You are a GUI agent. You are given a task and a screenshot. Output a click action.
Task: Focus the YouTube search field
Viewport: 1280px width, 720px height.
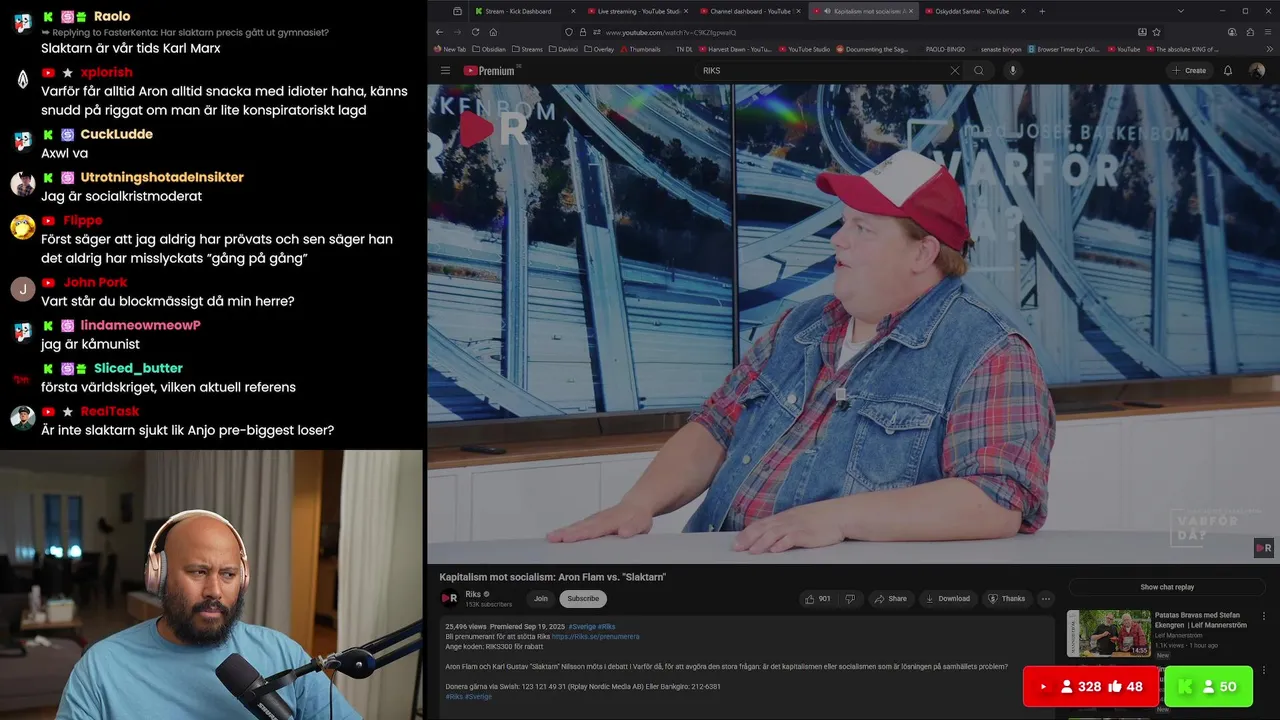tap(820, 71)
